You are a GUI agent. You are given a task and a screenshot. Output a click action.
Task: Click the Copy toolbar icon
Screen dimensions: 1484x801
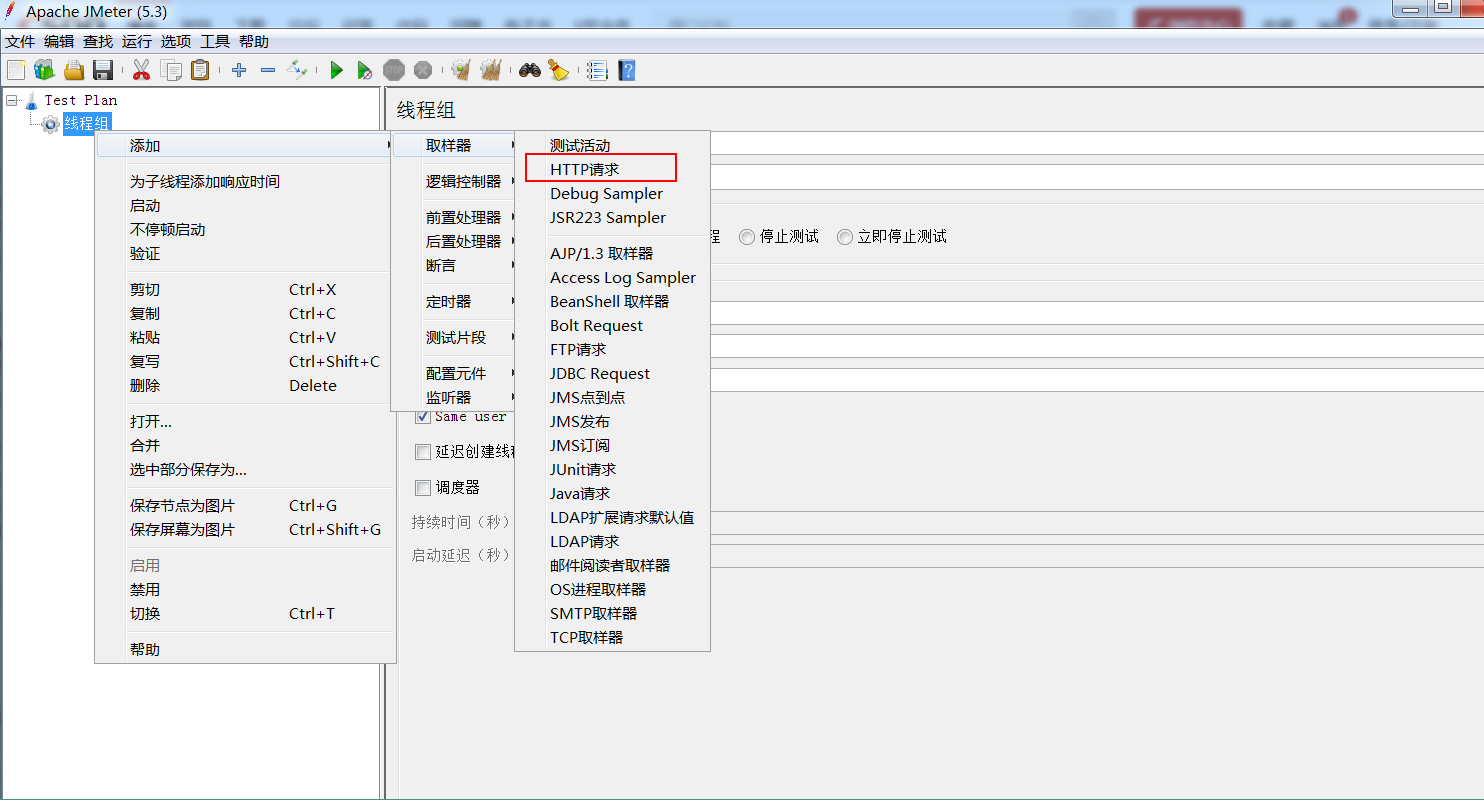click(x=171, y=70)
